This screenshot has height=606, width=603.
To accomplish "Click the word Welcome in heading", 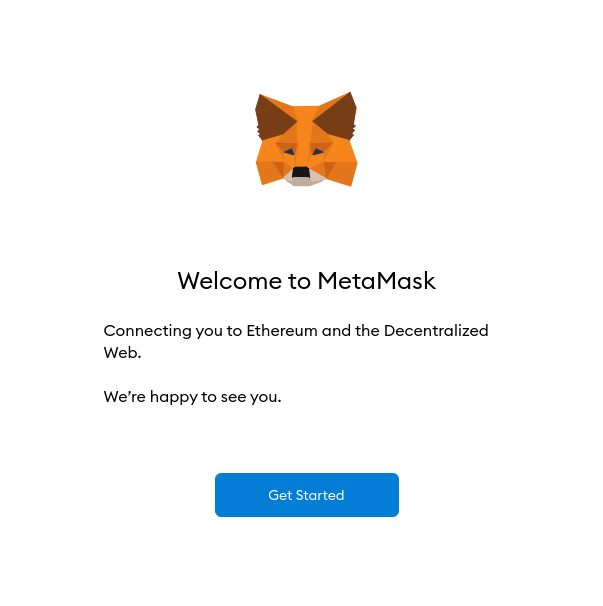I will click(230, 281).
